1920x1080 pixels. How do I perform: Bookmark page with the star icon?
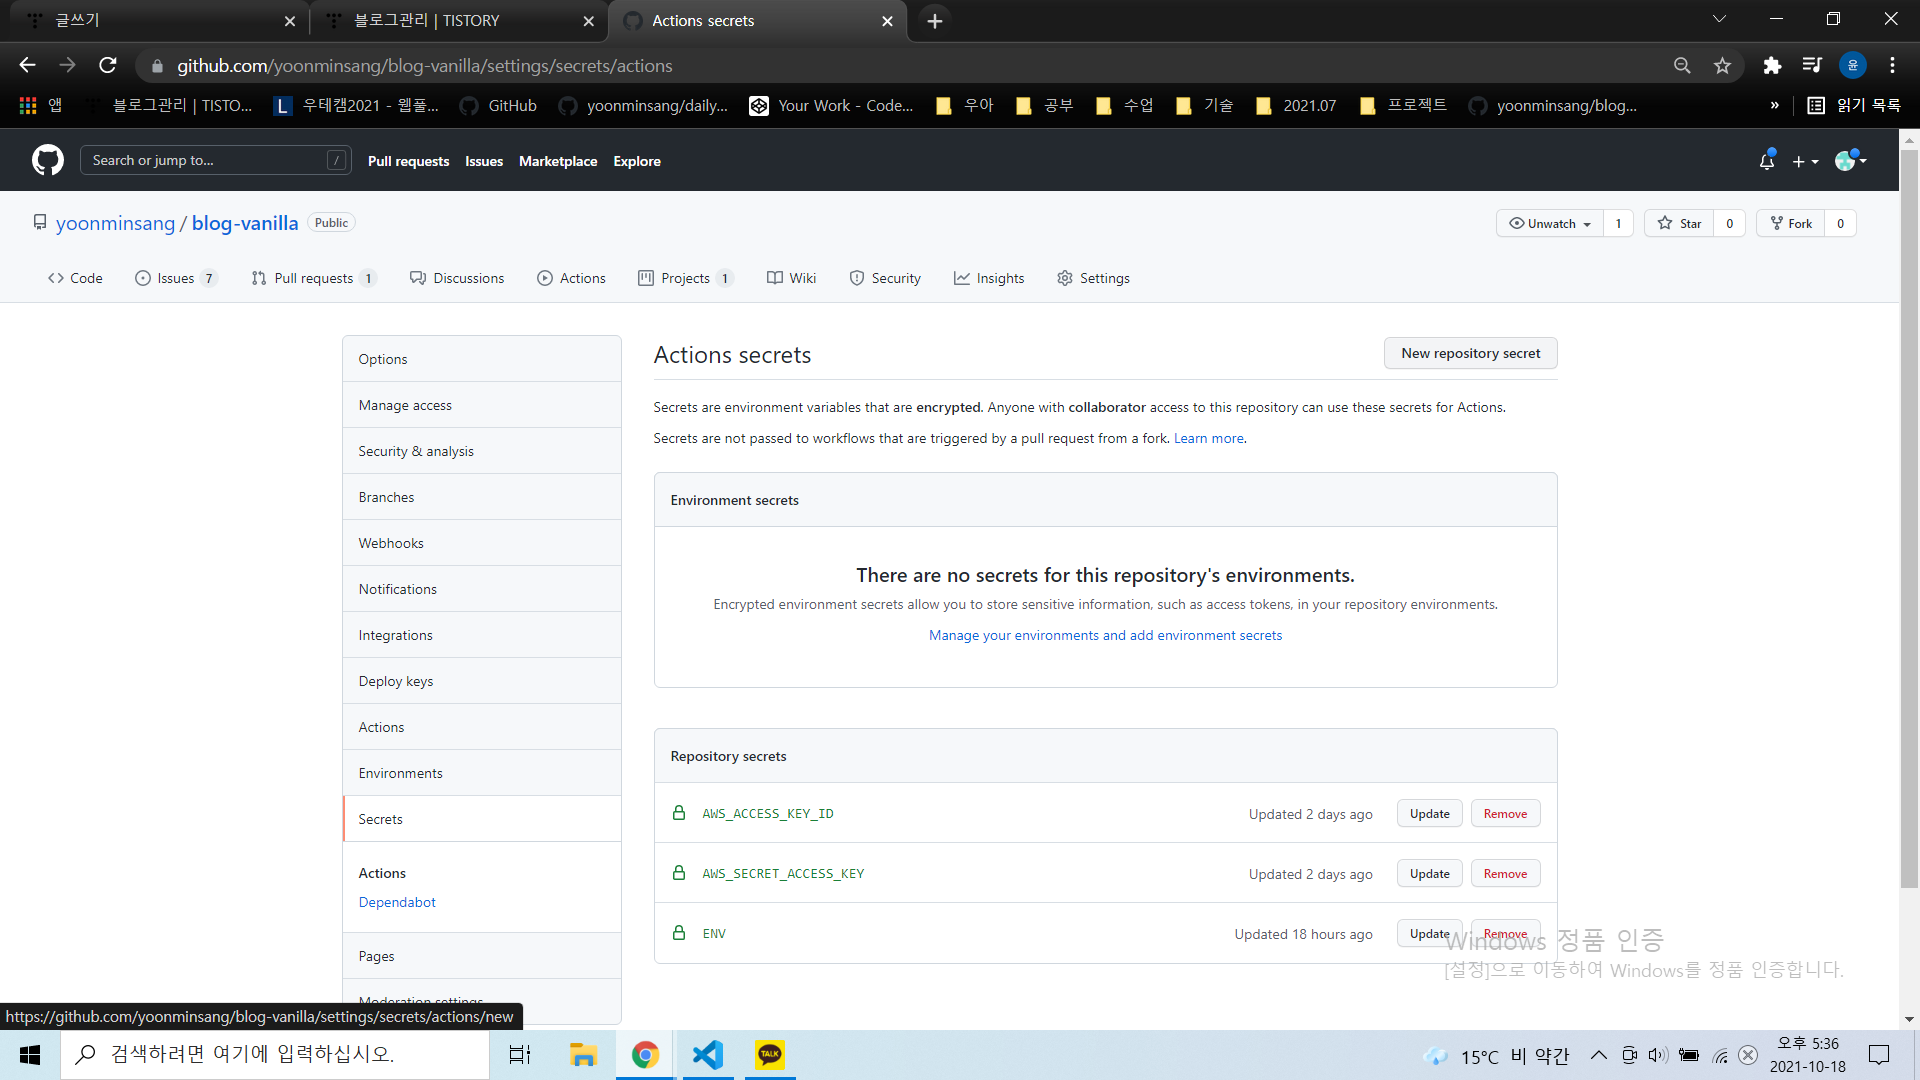tap(1722, 66)
